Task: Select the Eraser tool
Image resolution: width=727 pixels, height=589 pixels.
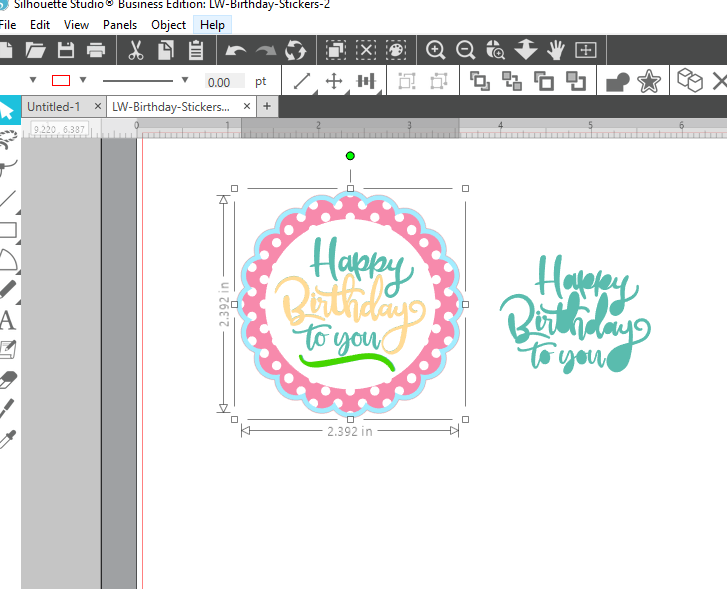Action: click(x=8, y=380)
